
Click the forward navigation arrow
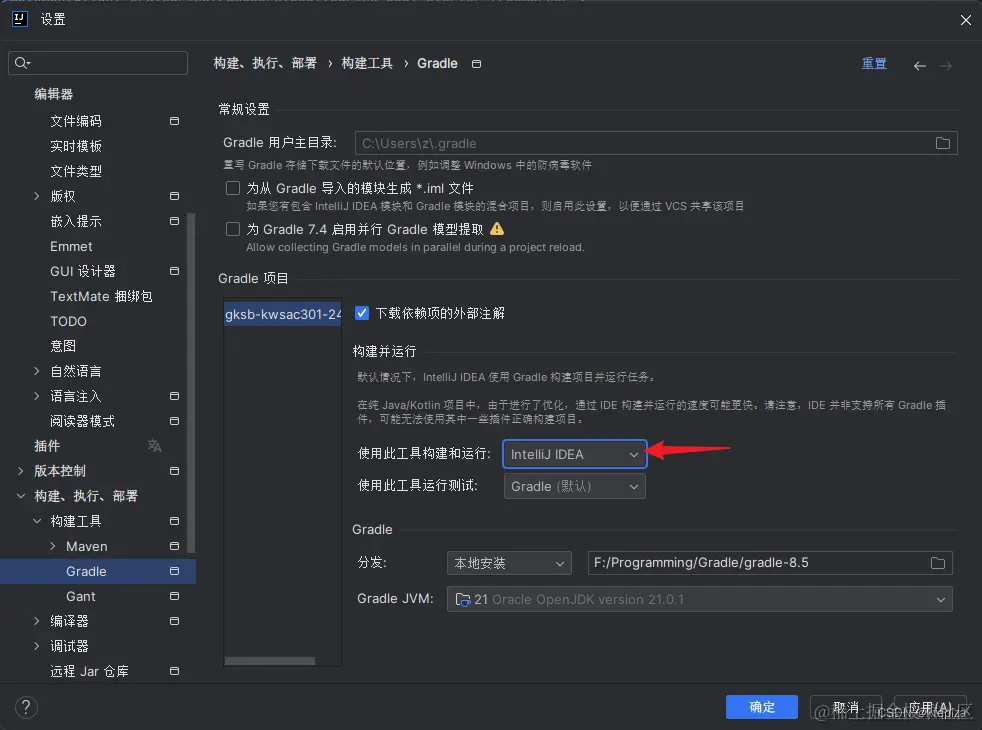(945, 64)
